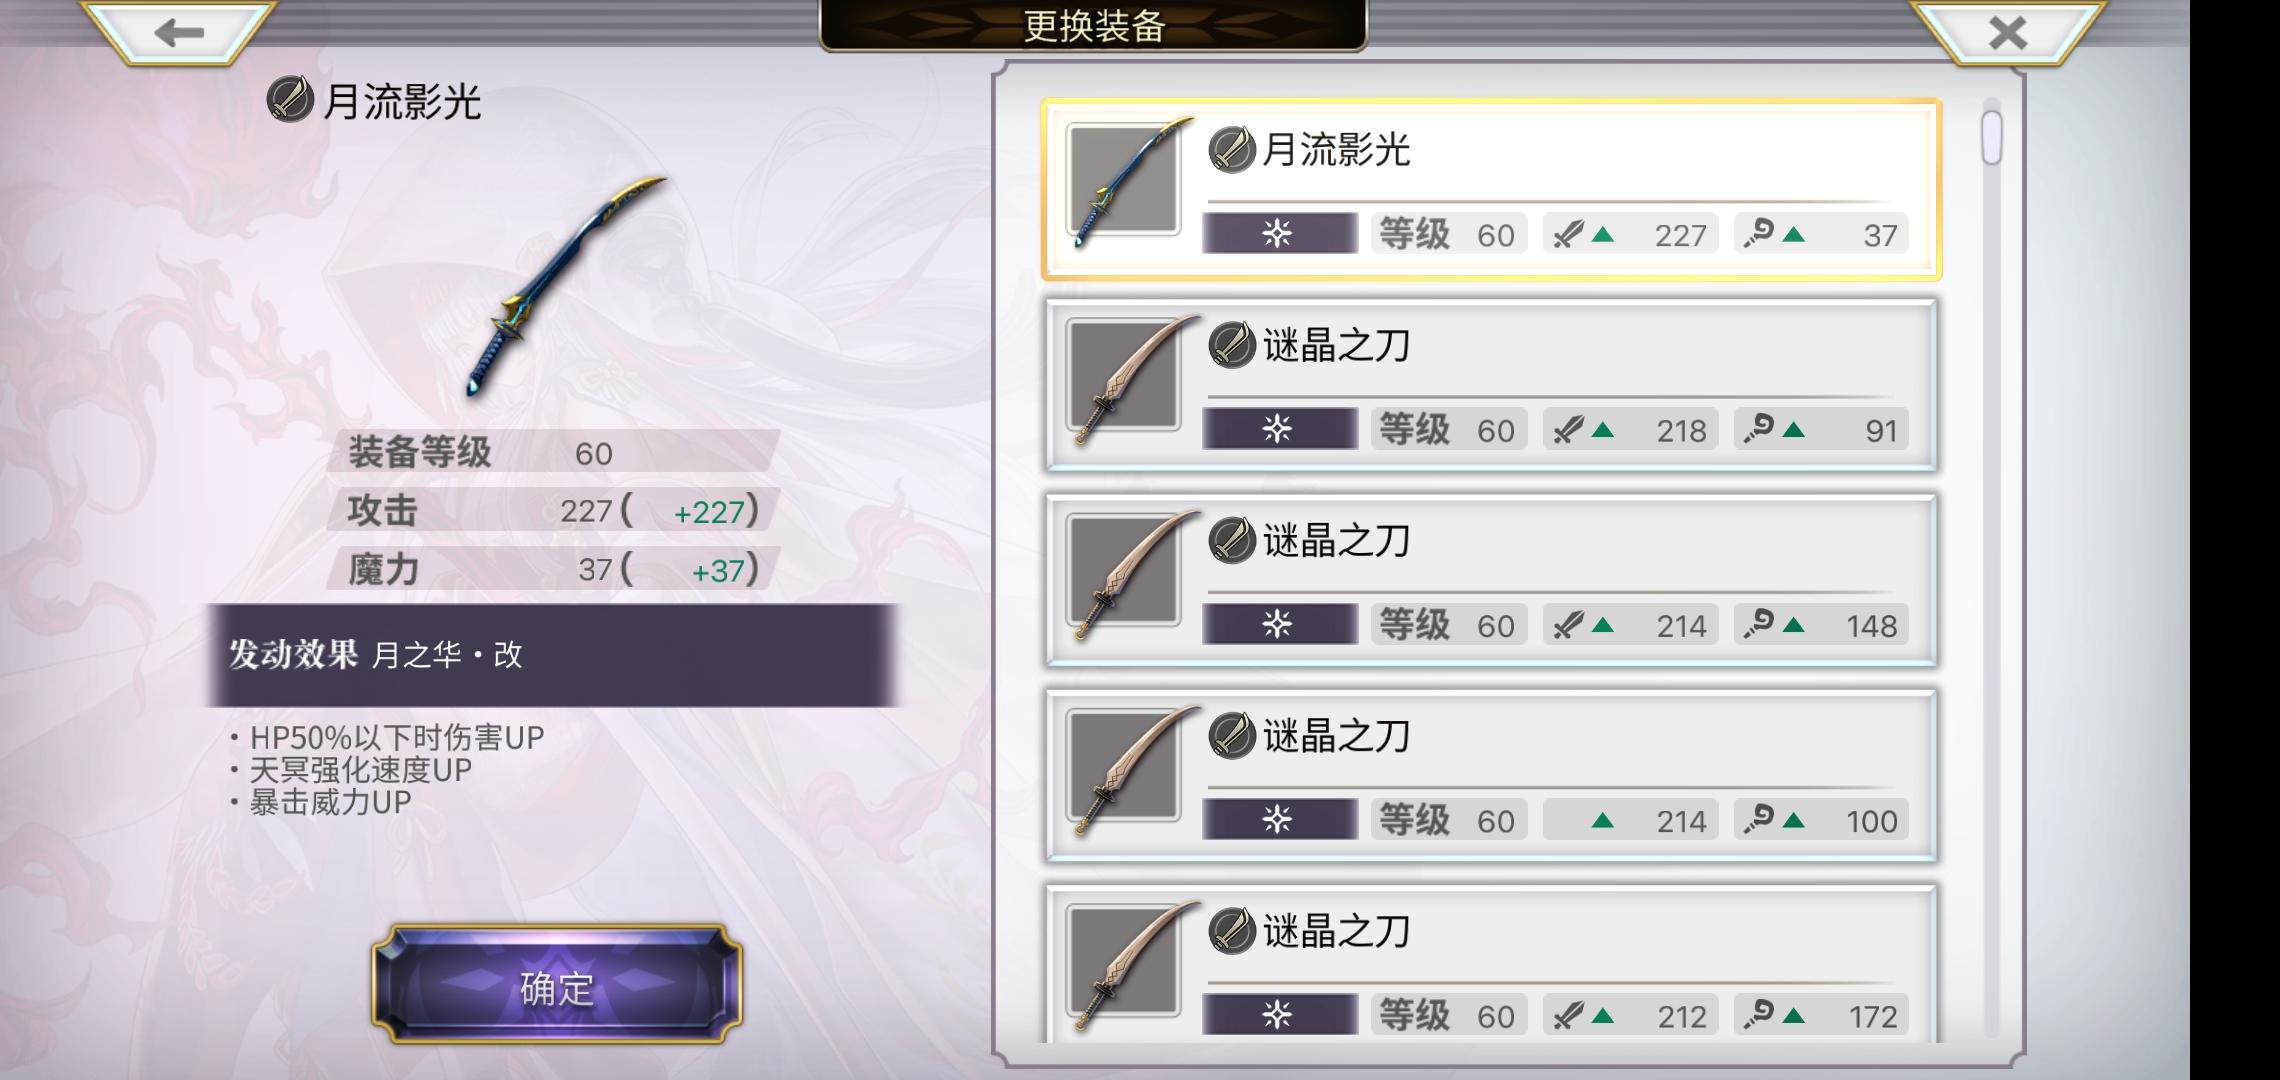Choose 谜晶之刀 with magic 100

pos(1491,775)
